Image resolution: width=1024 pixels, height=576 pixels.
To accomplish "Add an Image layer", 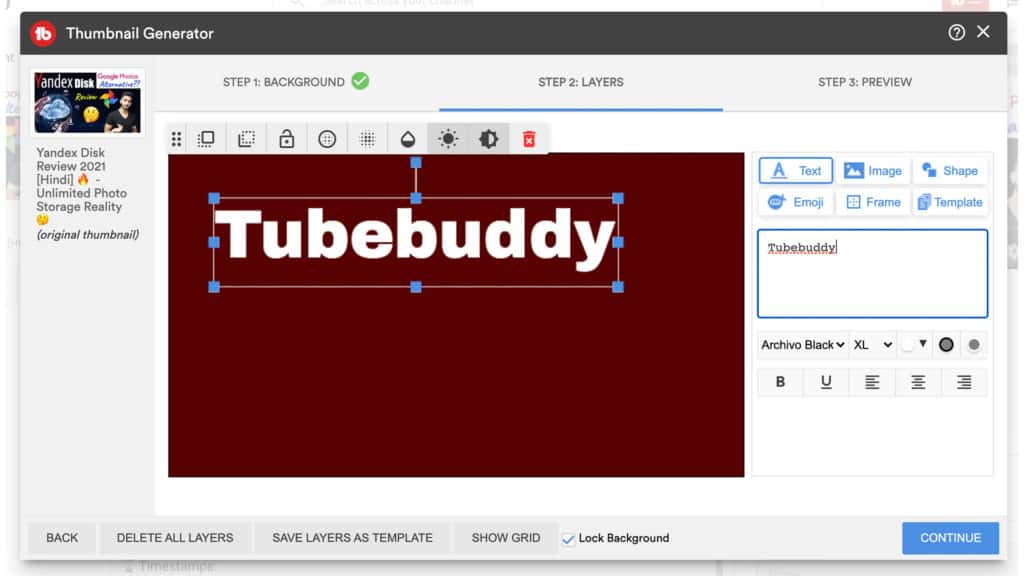I will [x=872, y=170].
